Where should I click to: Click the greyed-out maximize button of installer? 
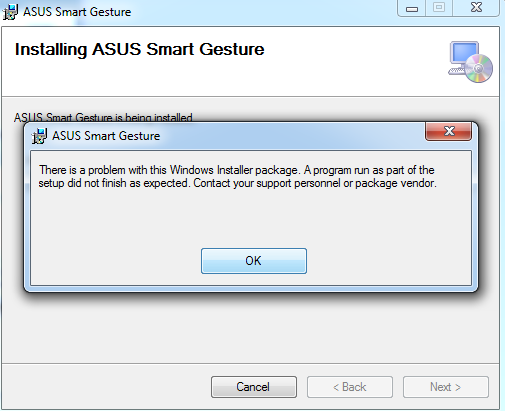tap(439, 8)
